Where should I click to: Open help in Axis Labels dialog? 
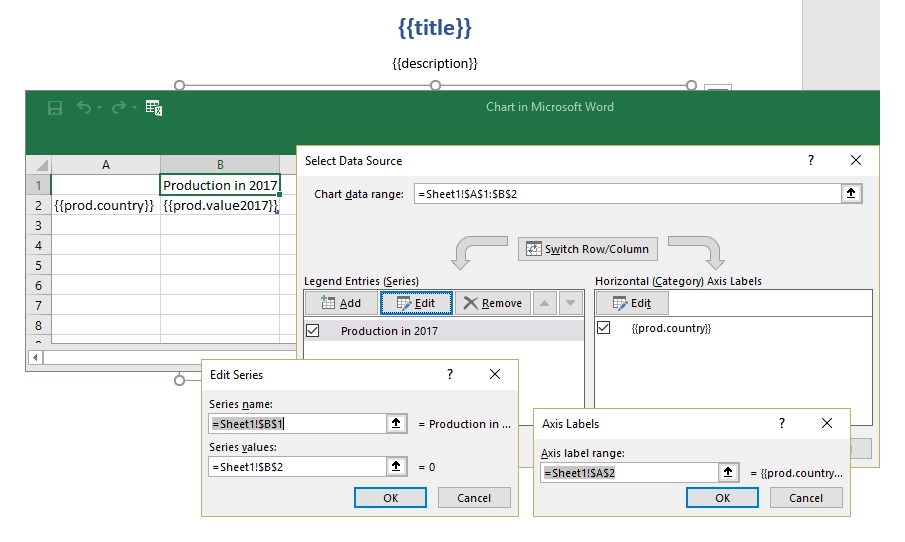(x=782, y=423)
